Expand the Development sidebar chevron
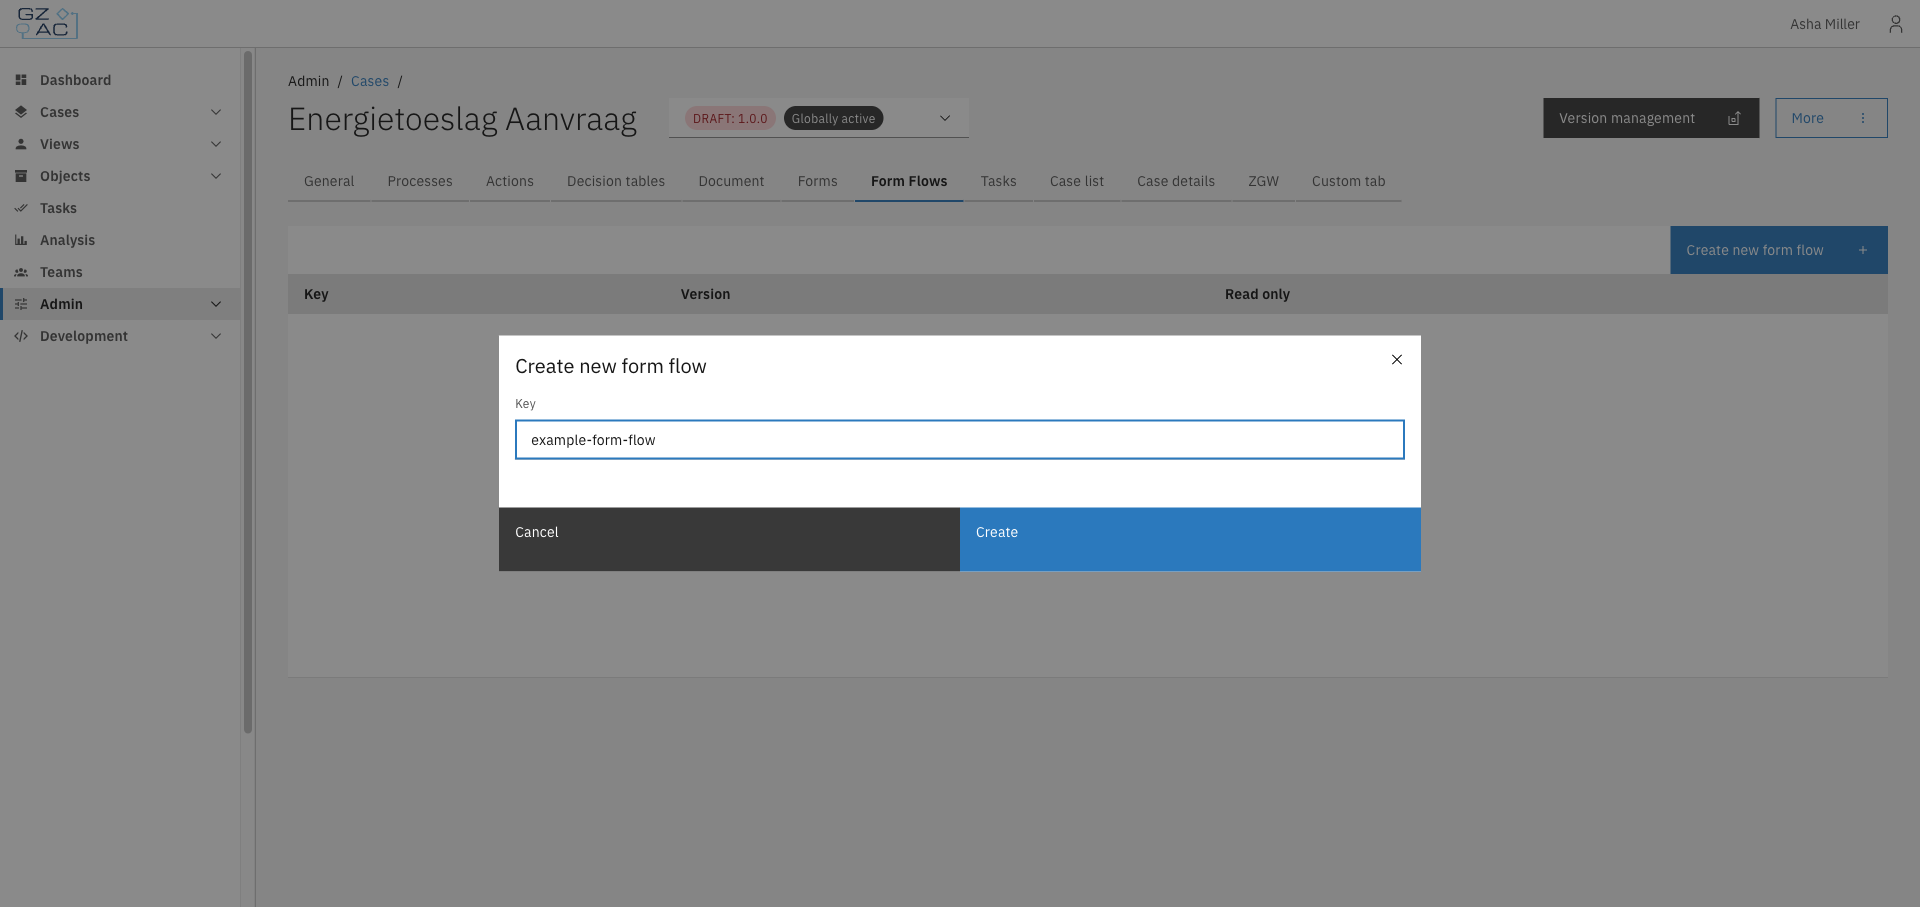The width and height of the screenshot is (1920, 907). click(216, 336)
